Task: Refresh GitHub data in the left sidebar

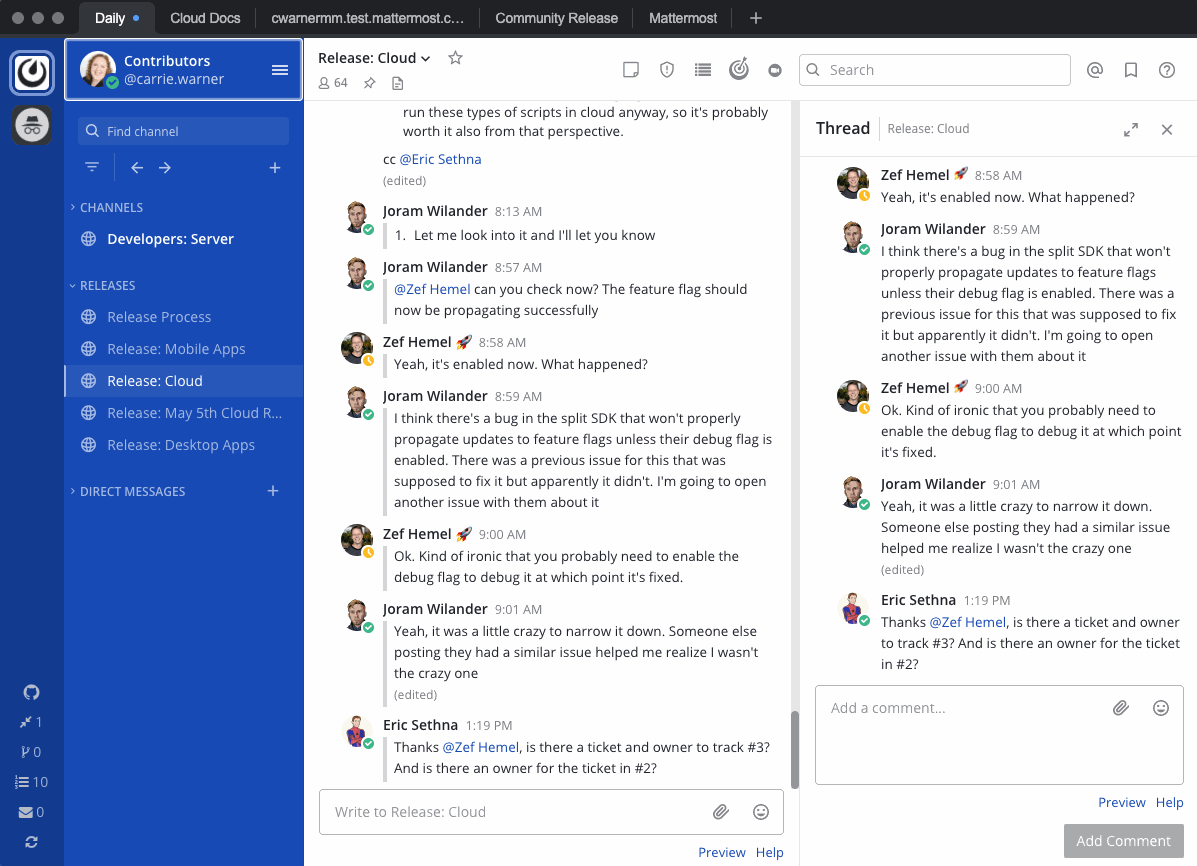Action: (x=31, y=842)
